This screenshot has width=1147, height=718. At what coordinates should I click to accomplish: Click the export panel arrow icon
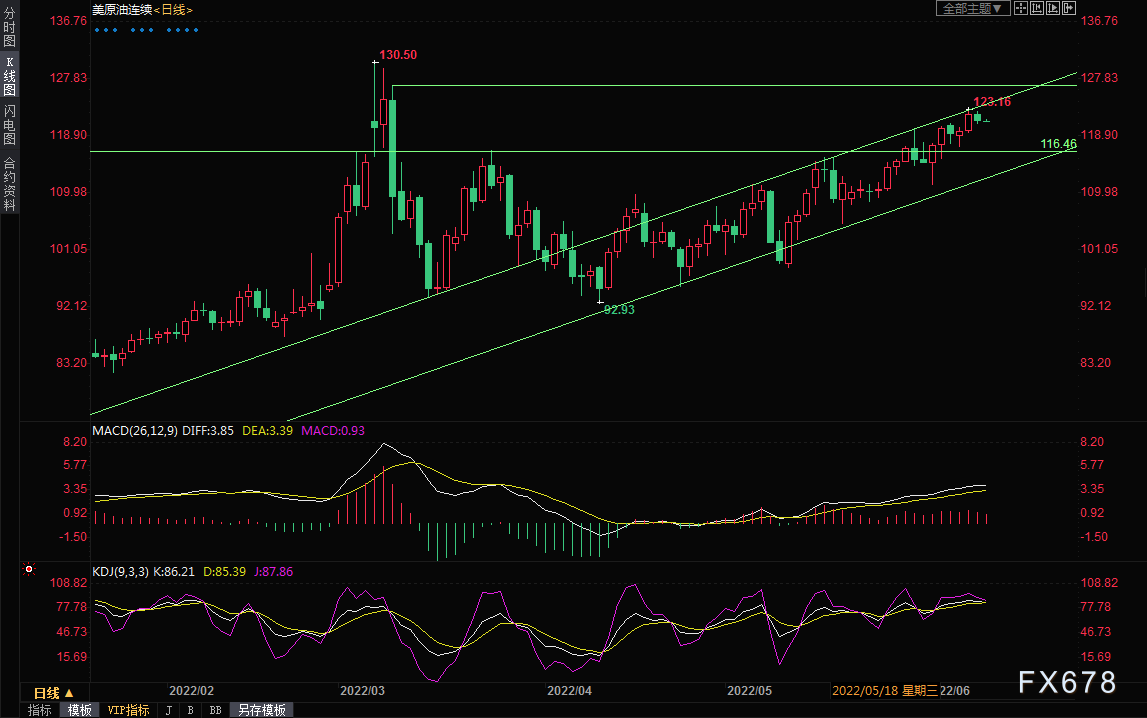pyautogui.click(x=1069, y=8)
